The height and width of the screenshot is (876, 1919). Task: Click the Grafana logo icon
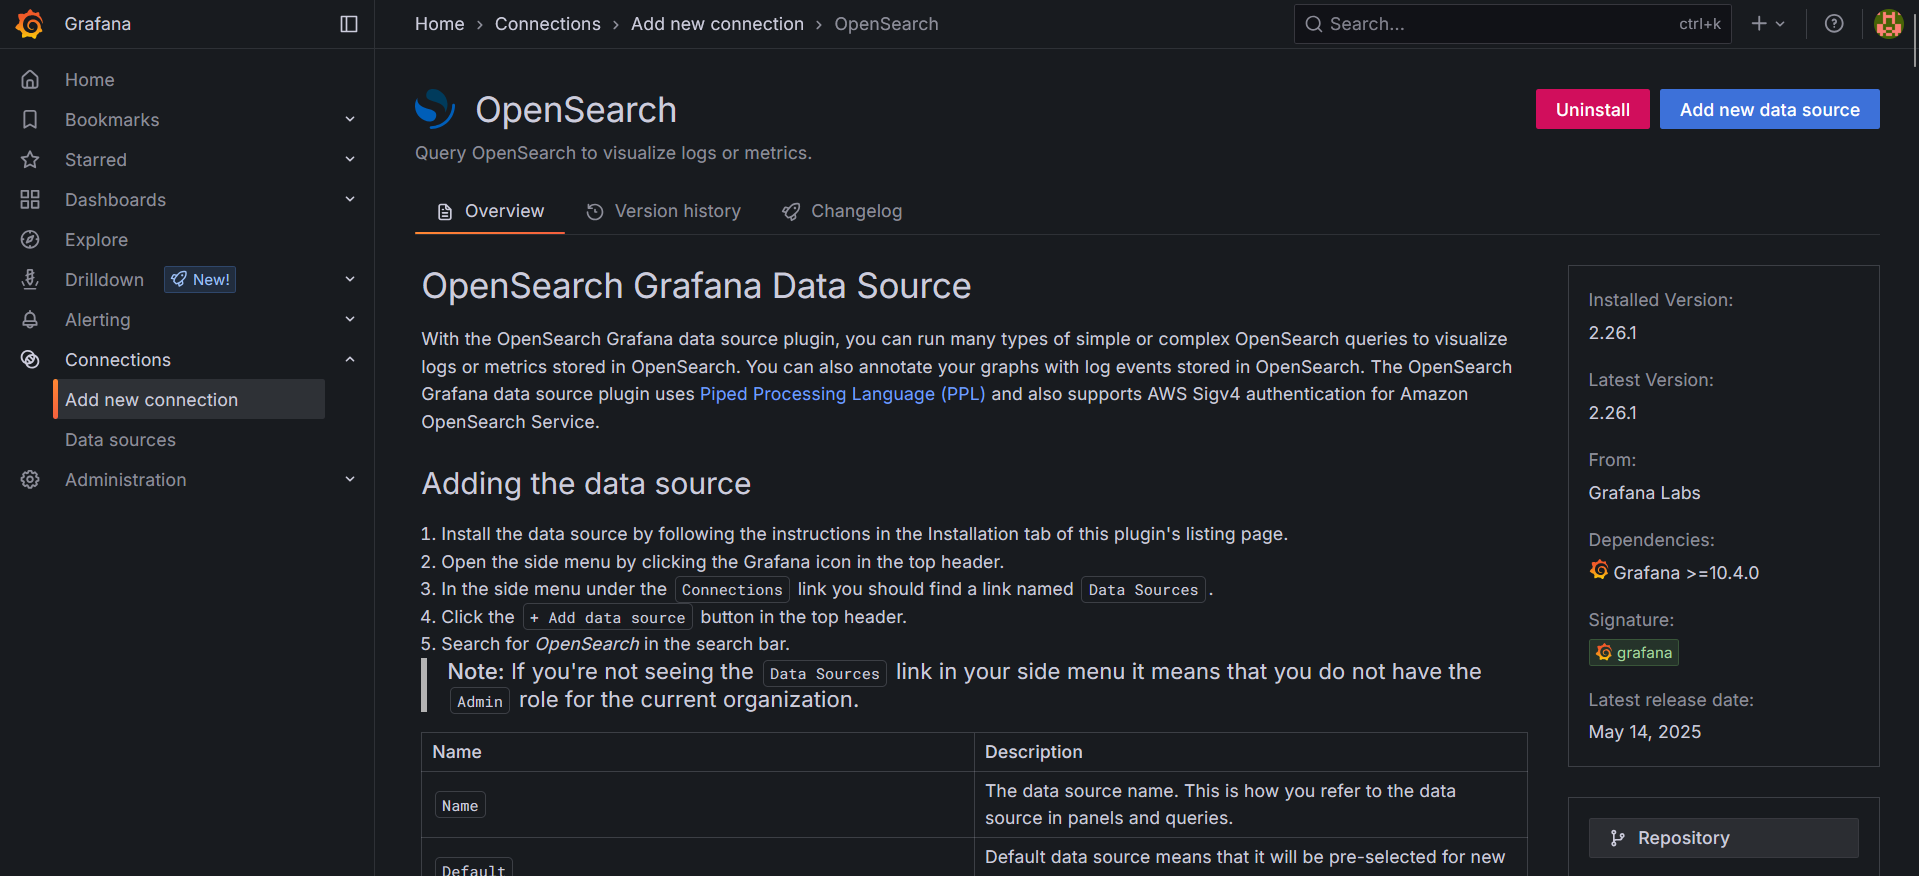(x=30, y=24)
